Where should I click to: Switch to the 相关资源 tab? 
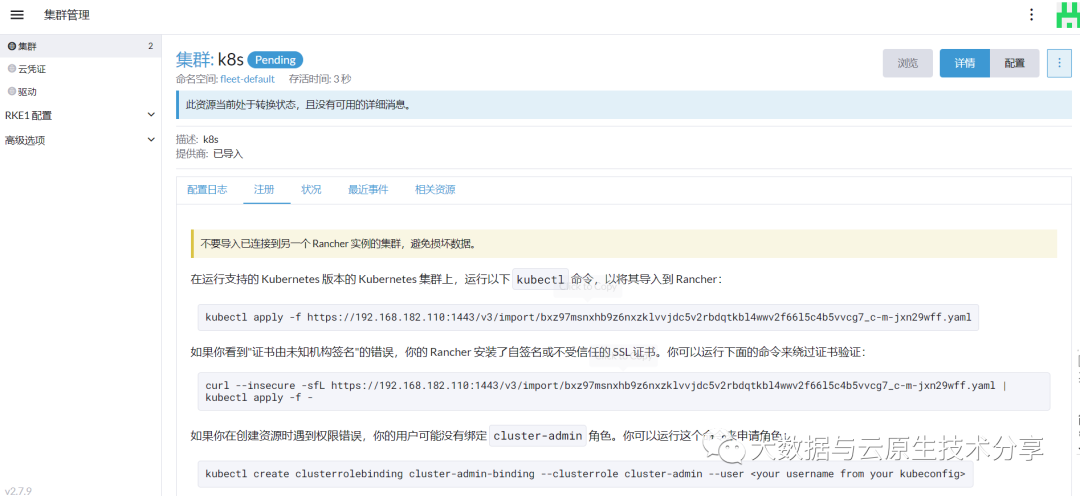tap(435, 189)
